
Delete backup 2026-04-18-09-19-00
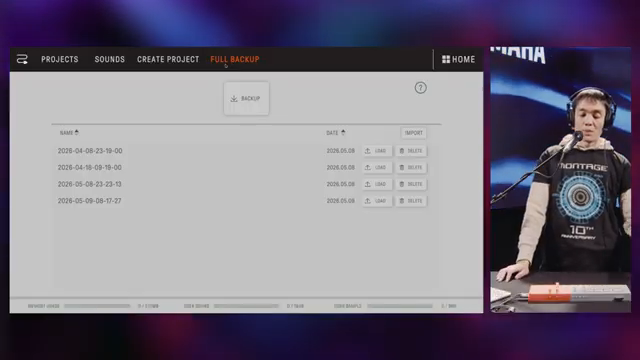click(411, 168)
